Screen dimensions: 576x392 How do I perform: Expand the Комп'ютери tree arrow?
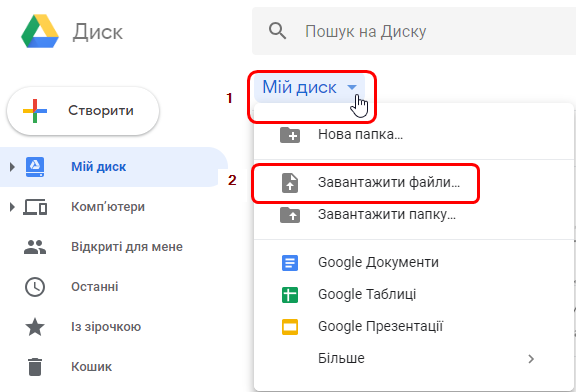[x=12, y=207]
